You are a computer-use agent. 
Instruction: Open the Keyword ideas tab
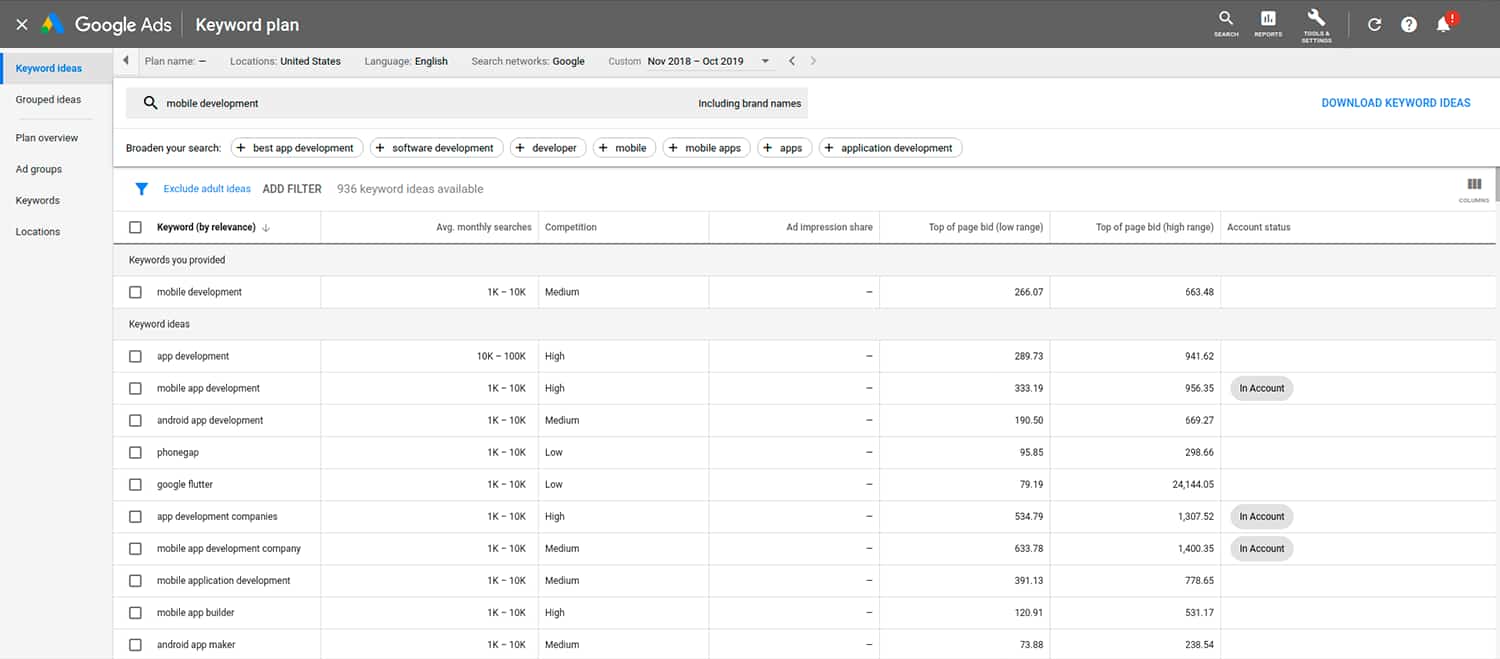coord(57,69)
